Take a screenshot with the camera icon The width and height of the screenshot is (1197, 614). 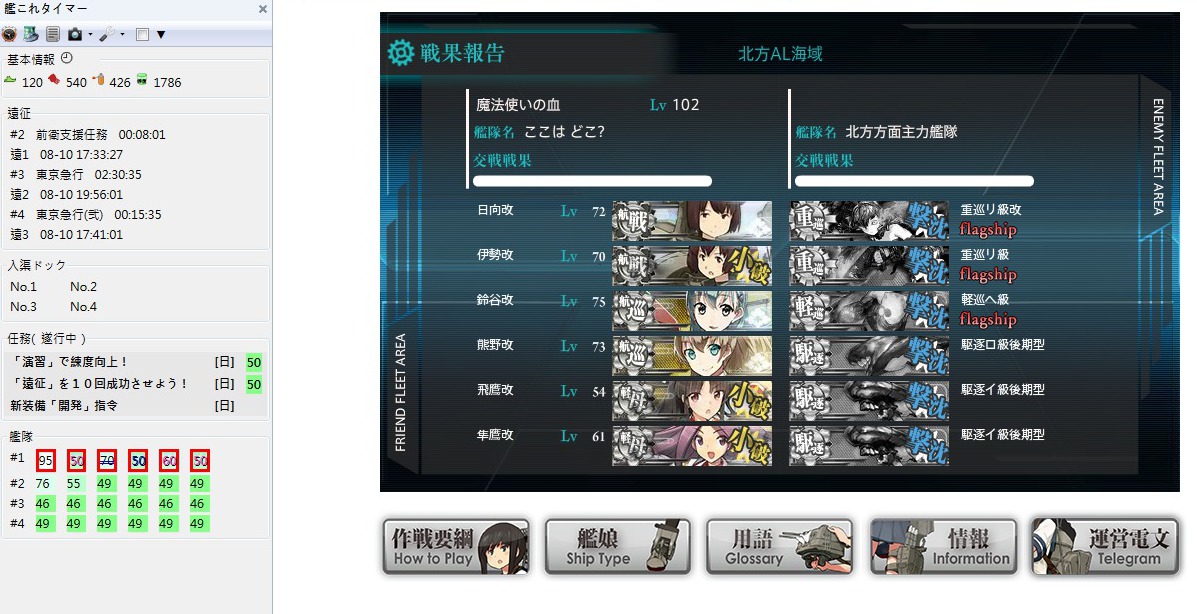coord(75,34)
